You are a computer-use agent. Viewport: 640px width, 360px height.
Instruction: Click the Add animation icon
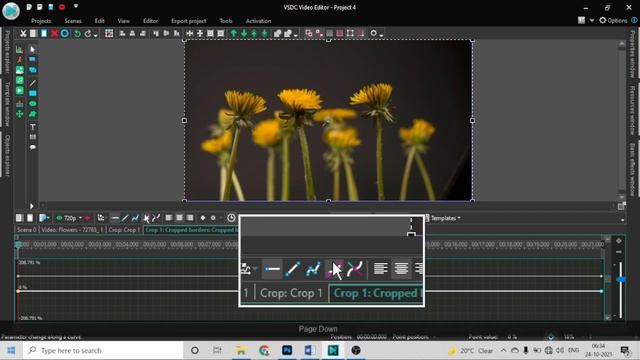coord(19,60)
